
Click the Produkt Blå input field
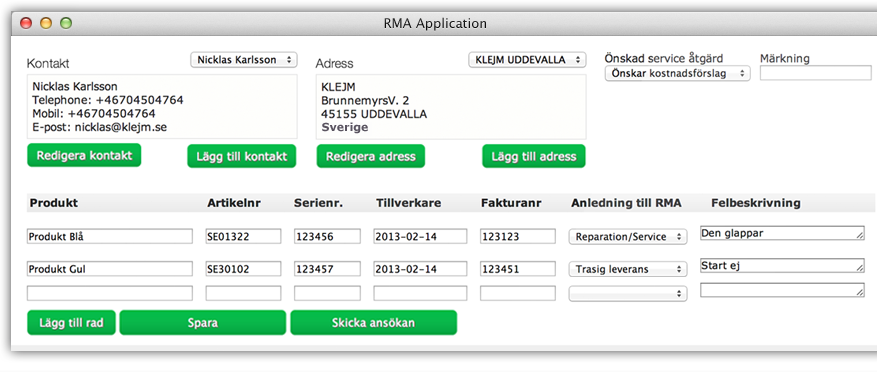pyautogui.click(x=110, y=236)
